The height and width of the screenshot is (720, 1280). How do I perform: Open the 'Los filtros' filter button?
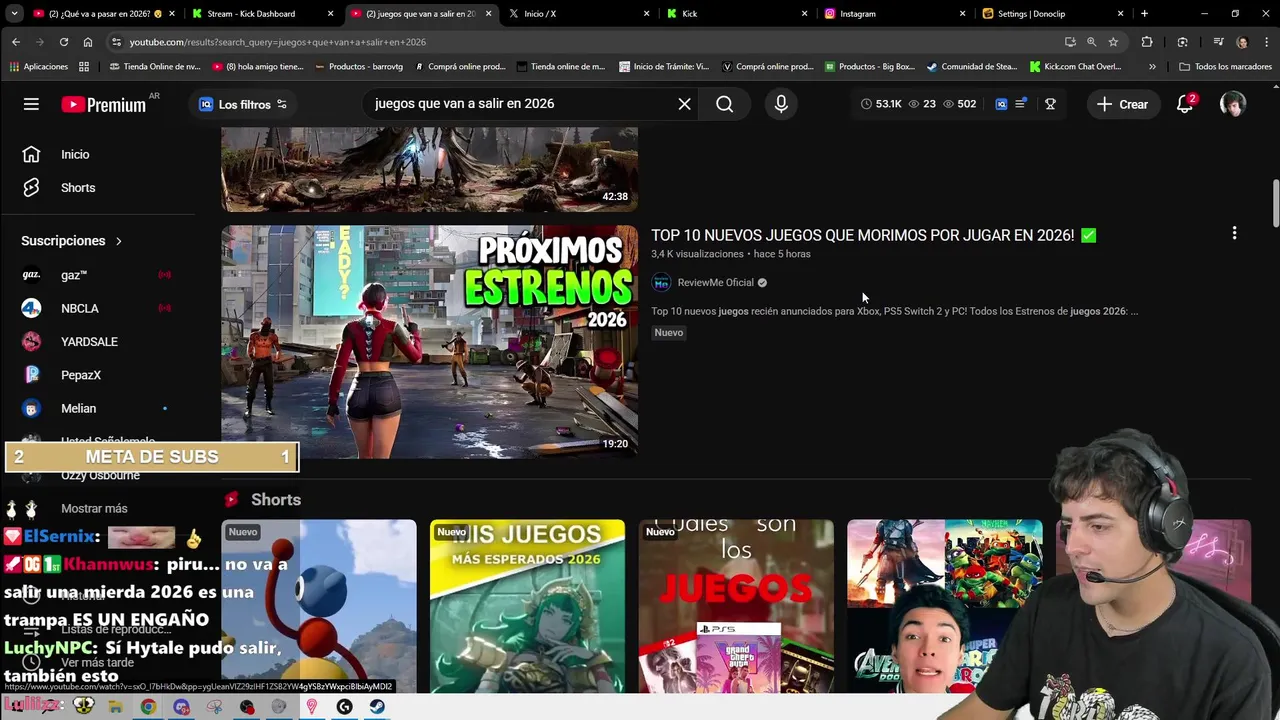tap(243, 104)
